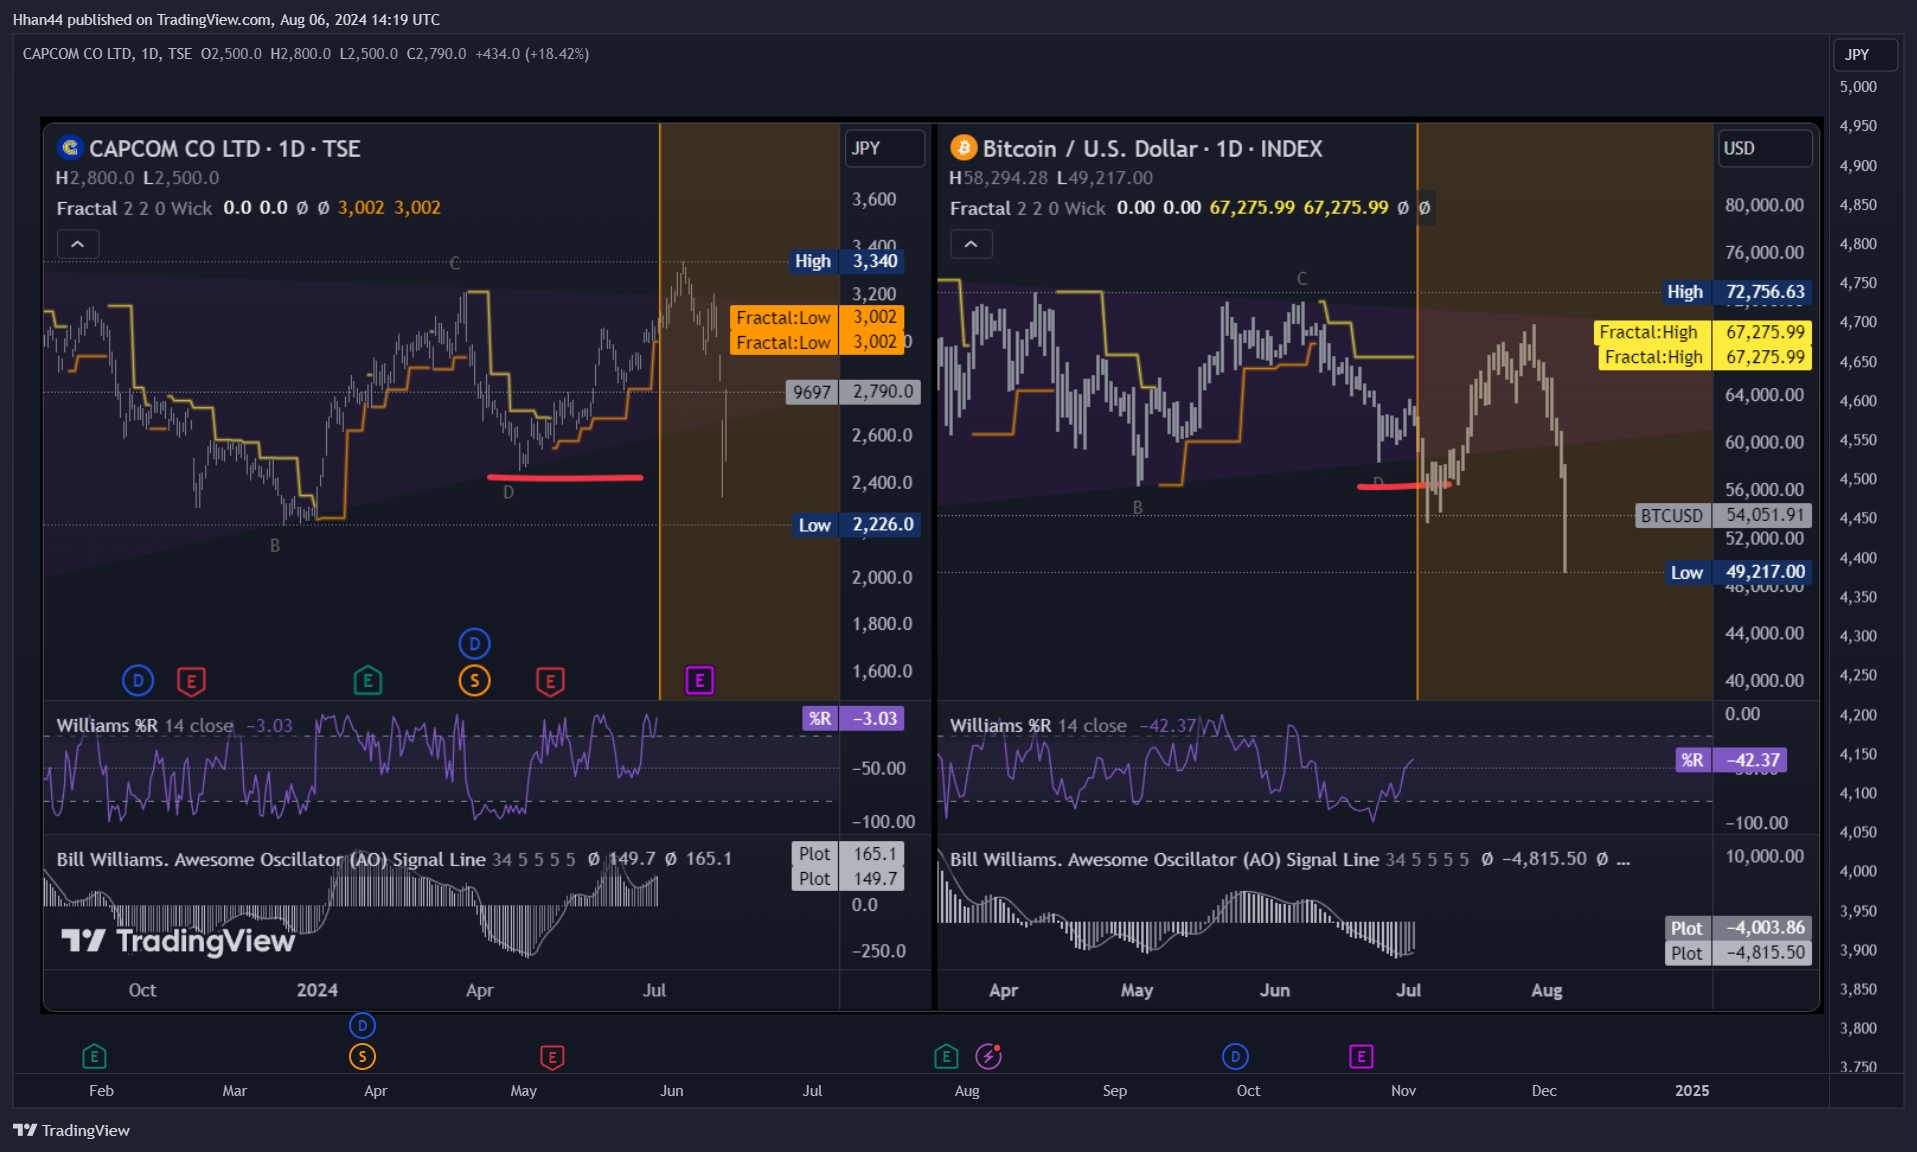Click the Aug label on Bitcoin time axis
The width and height of the screenshot is (1917, 1152).
pyautogui.click(x=1546, y=990)
